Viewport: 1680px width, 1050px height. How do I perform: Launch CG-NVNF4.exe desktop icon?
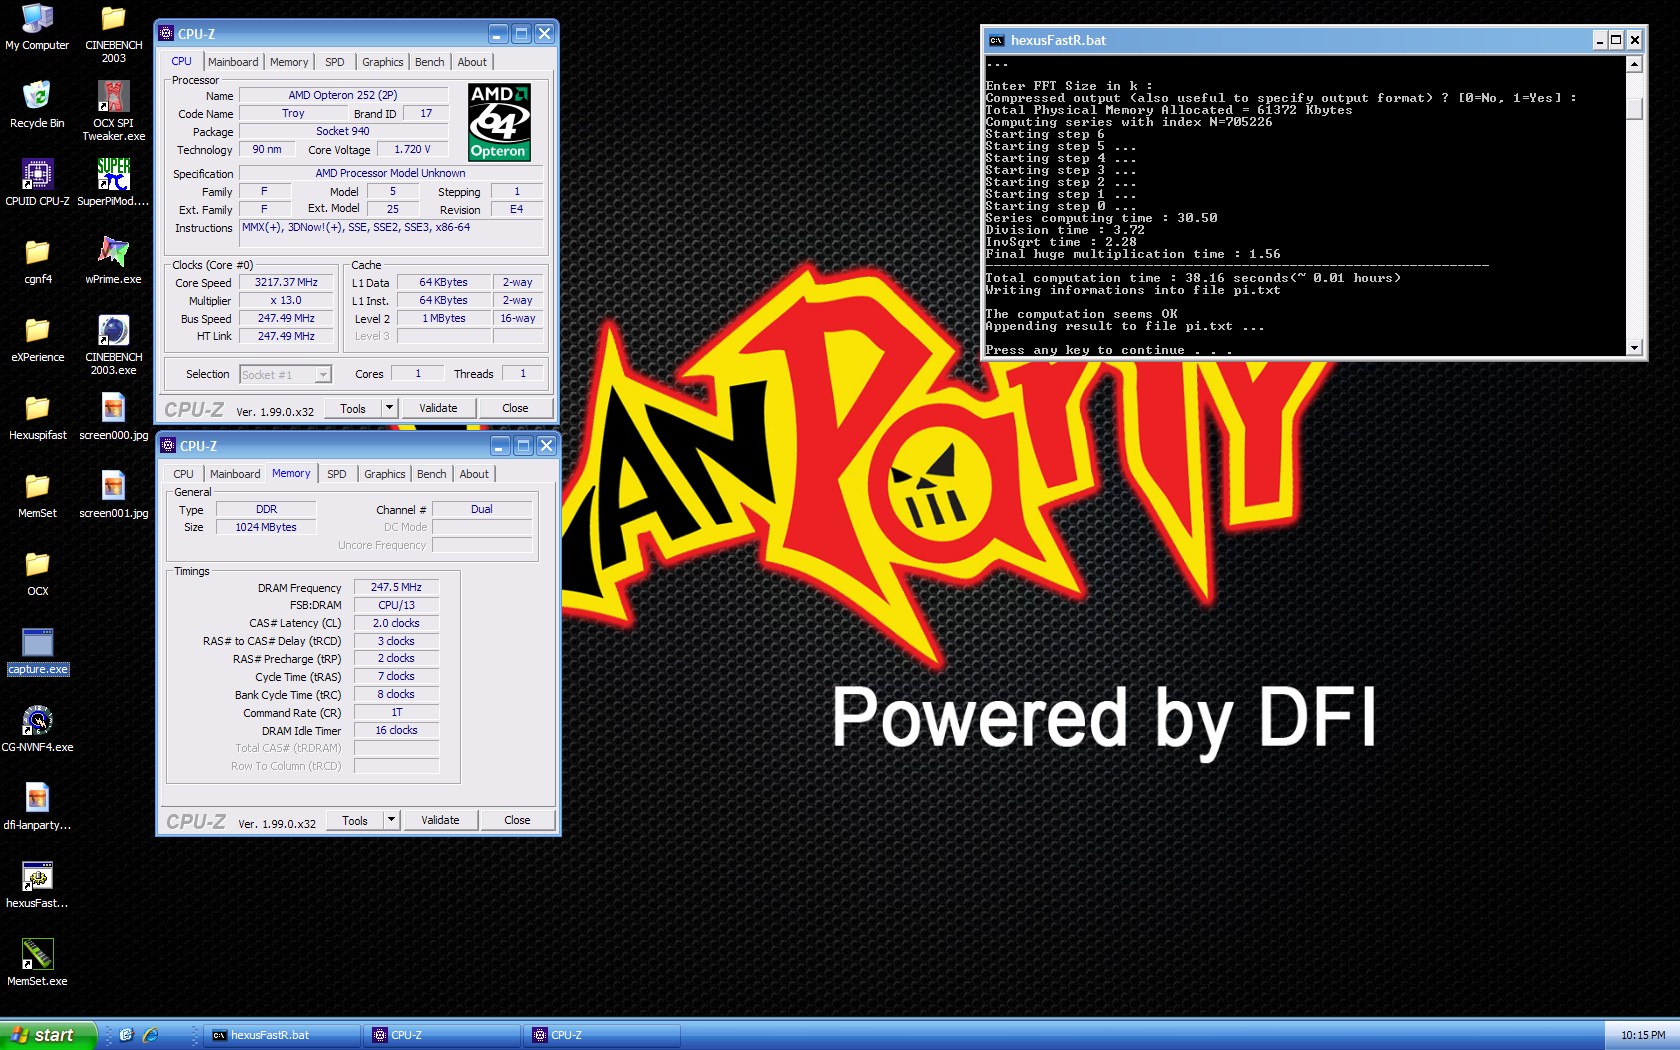click(37, 729)
